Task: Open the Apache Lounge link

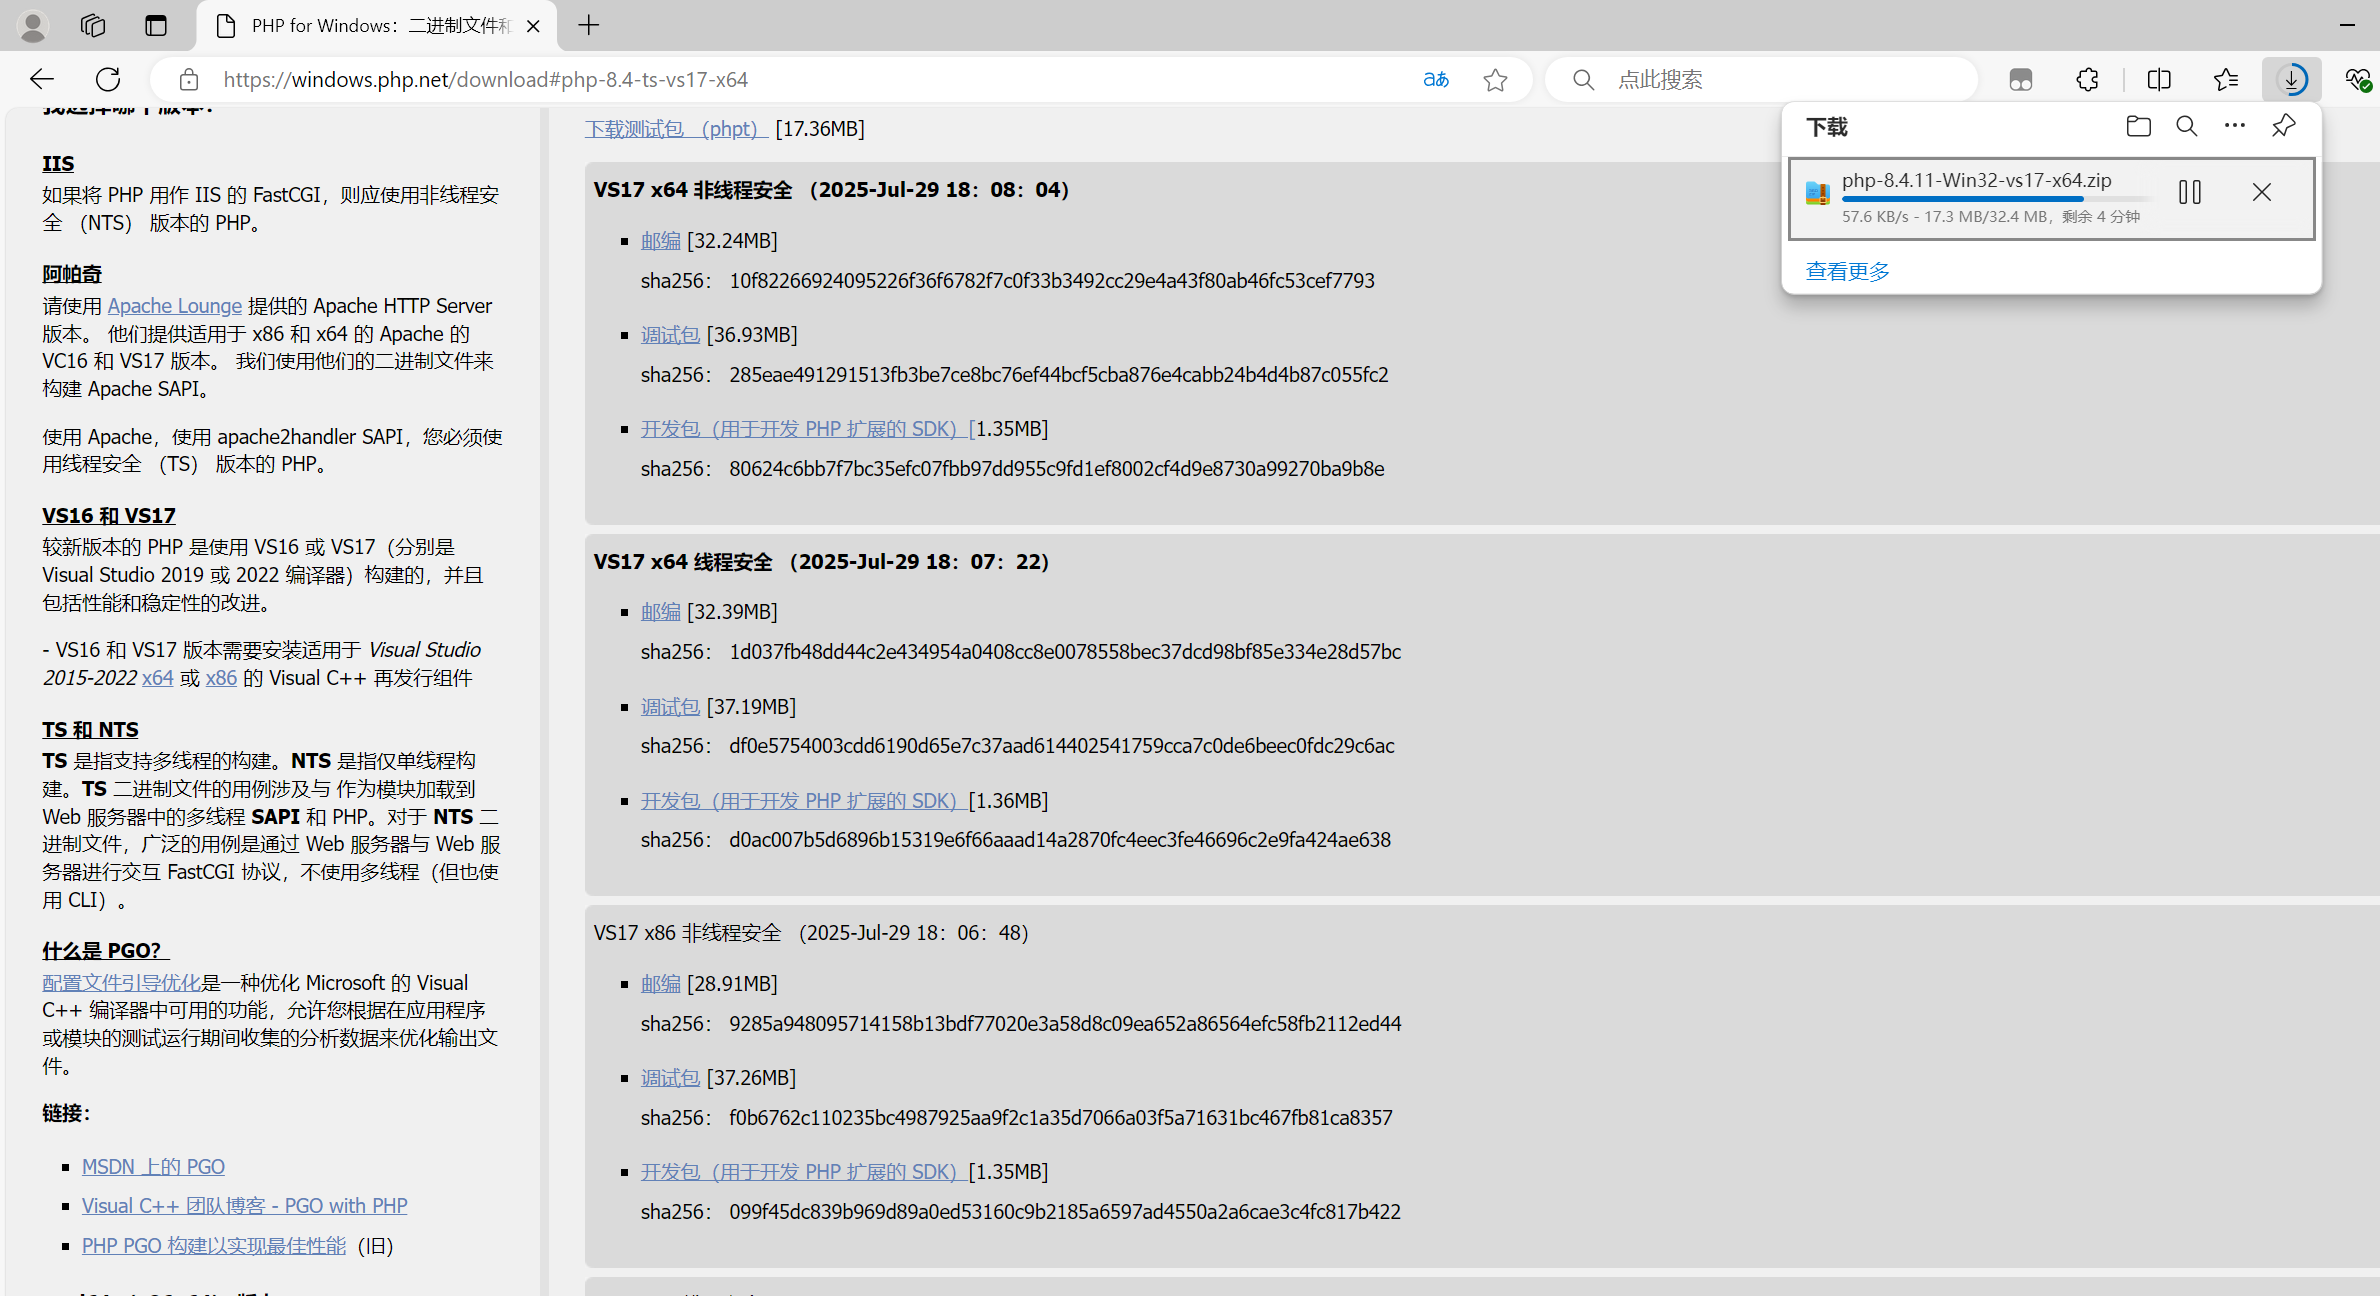Action: pyautogui.click(x=174, y=306)
